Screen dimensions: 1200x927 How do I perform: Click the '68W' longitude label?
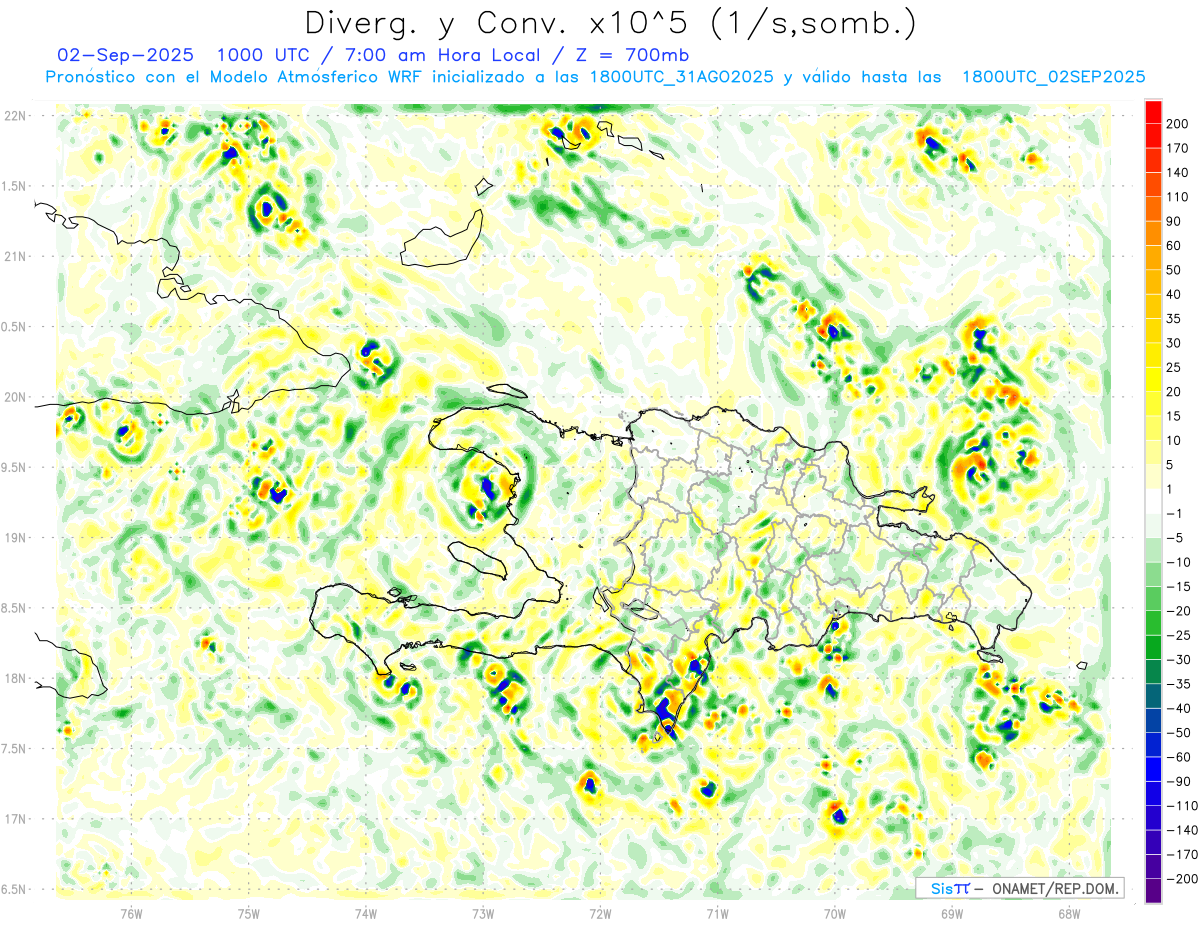click(1069, 914)
